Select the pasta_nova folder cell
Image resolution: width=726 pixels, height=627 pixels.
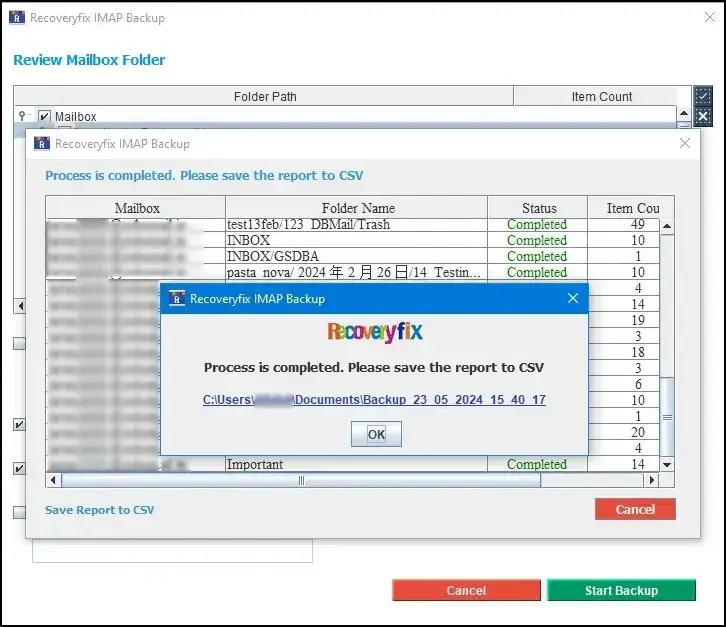tap(356, 272)
